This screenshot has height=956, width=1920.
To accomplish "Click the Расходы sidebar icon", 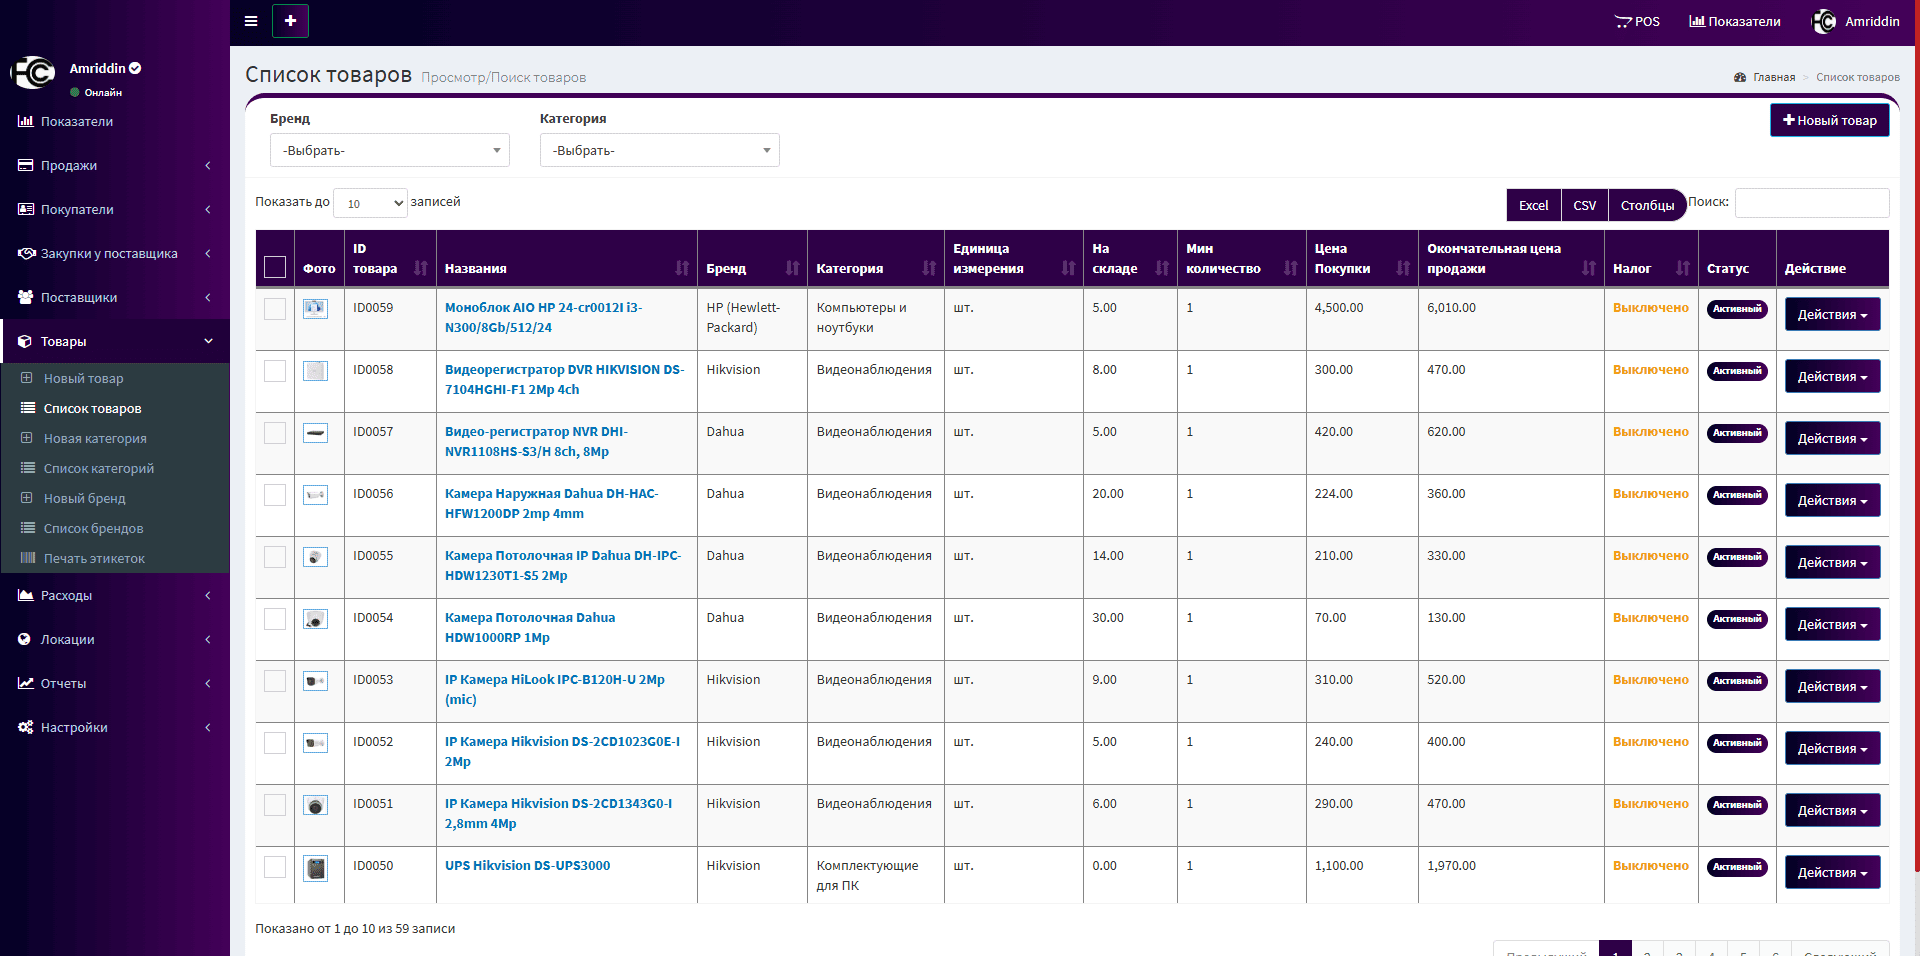I will (25, 595).
